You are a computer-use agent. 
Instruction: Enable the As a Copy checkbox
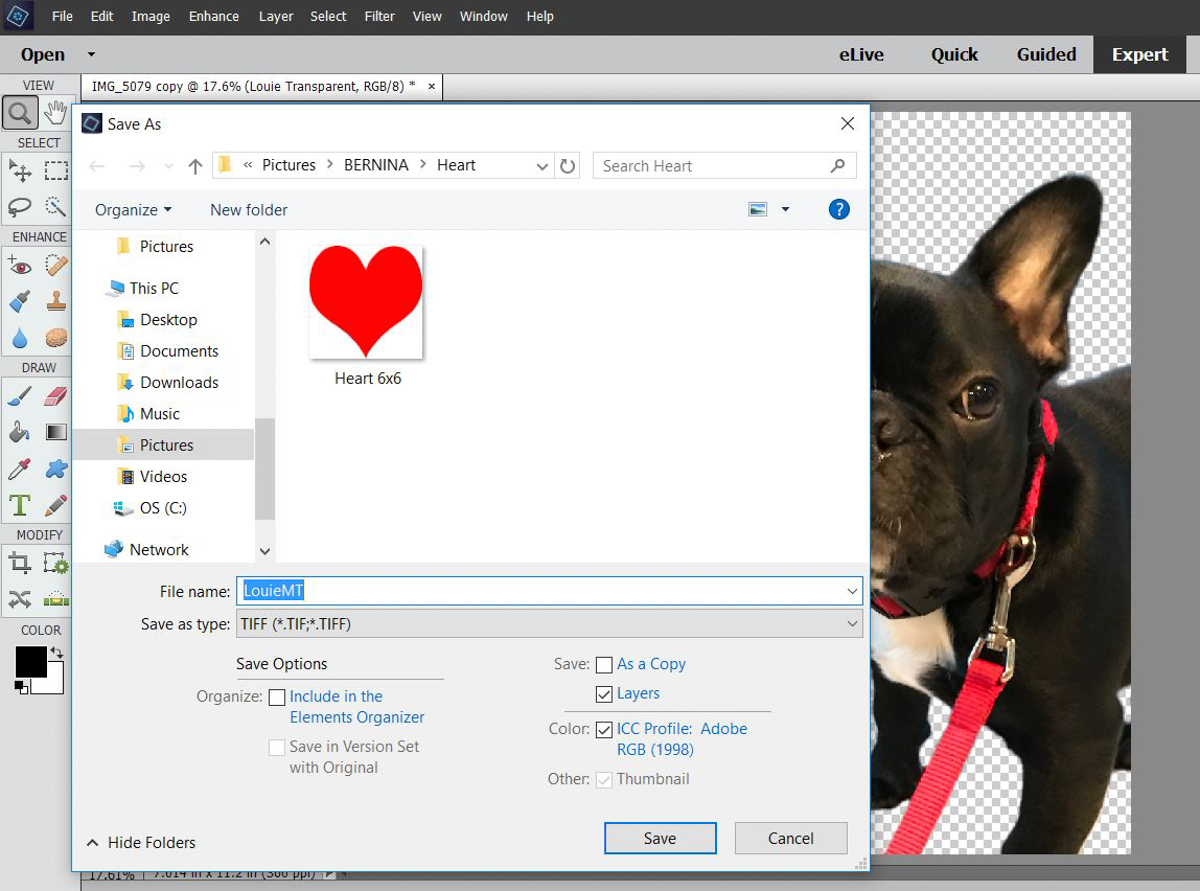(x=604, y=665)
